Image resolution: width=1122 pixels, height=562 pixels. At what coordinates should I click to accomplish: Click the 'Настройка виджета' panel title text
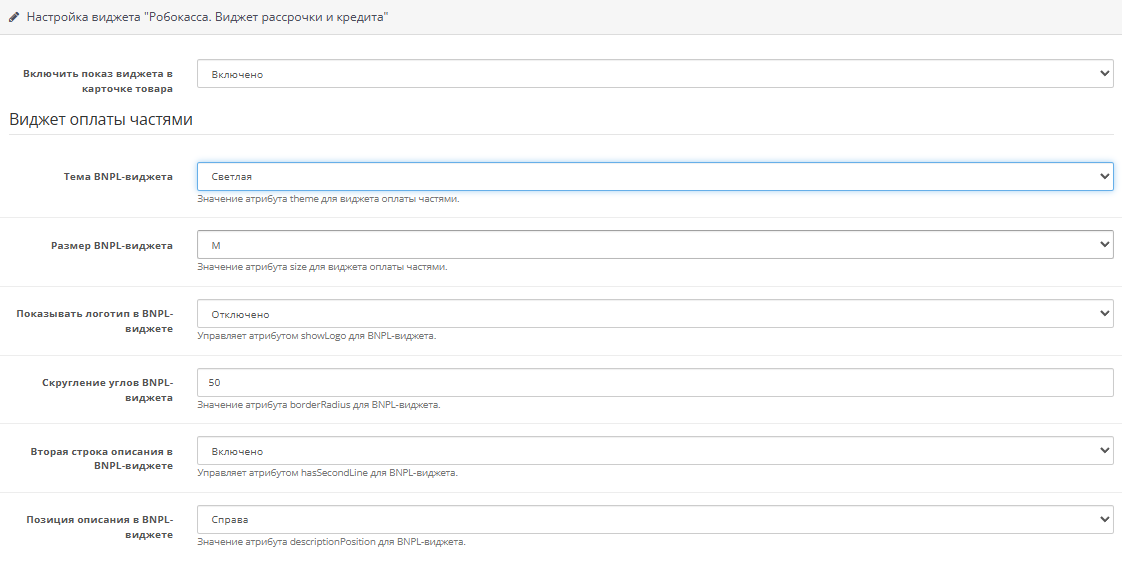pyautogui.click(x=208, y=17)
